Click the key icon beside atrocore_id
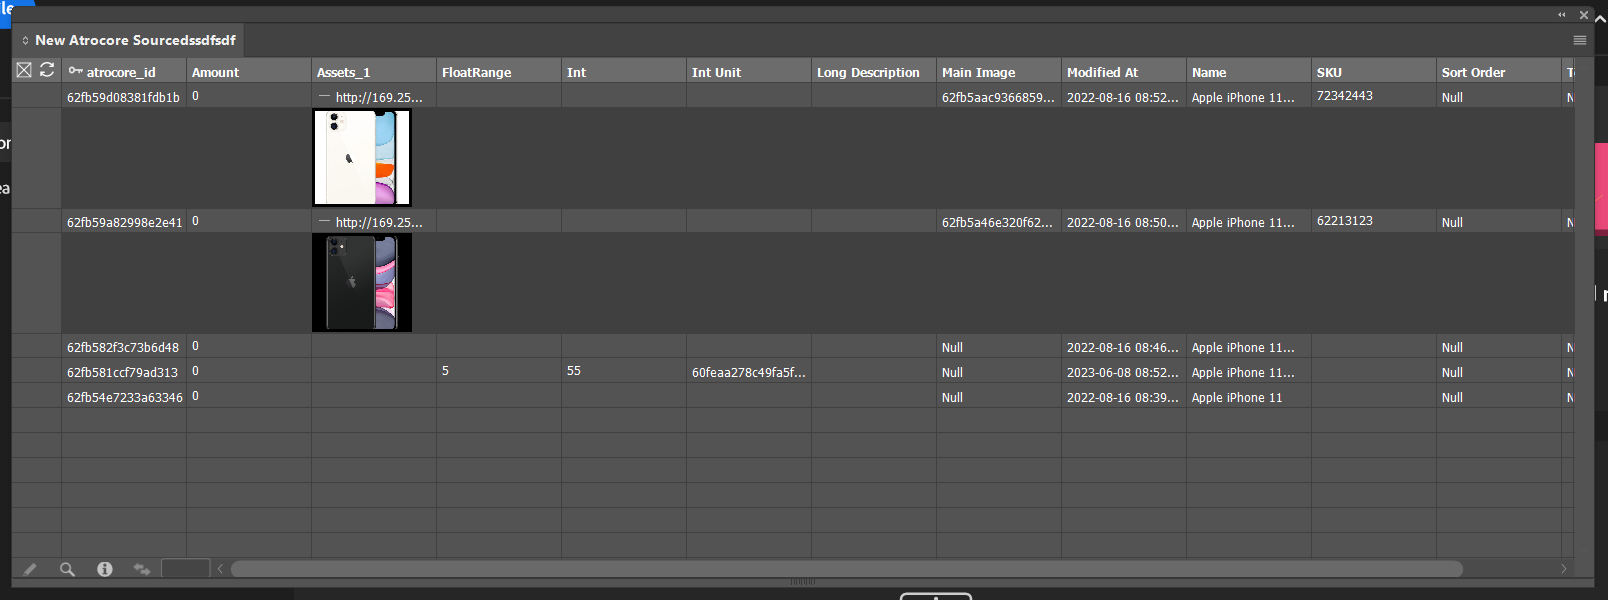Viewport: 1608px width, 600px height. point(75,71)
